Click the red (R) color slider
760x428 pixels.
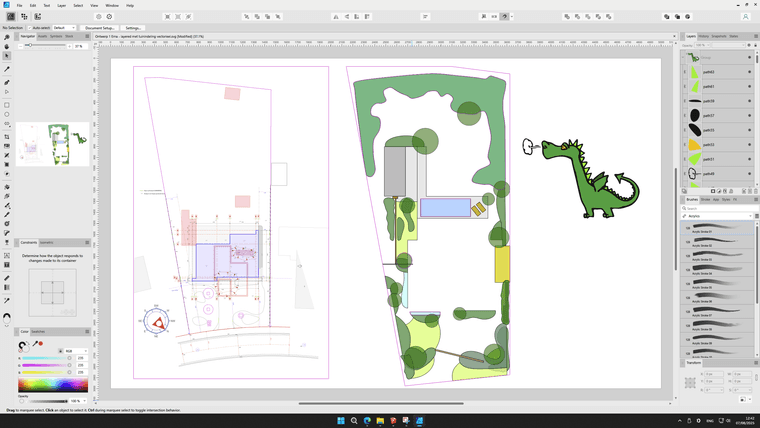tap(45, 358)
